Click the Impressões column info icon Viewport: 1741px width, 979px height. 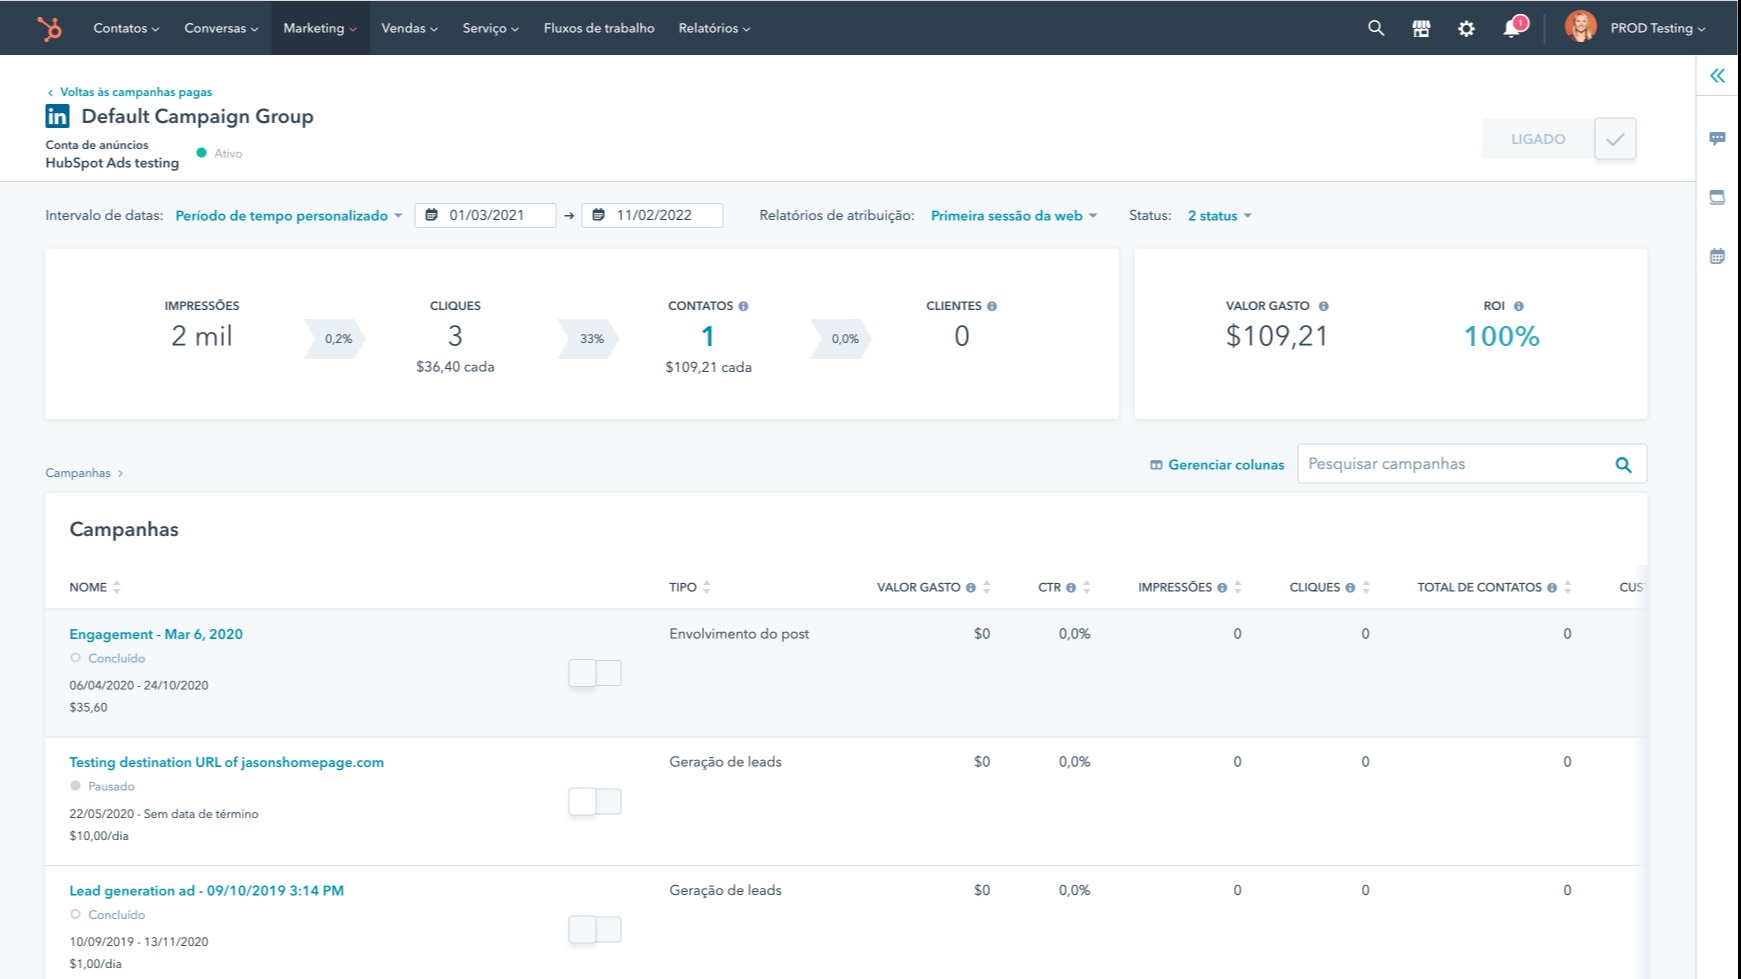point(1222,588)
